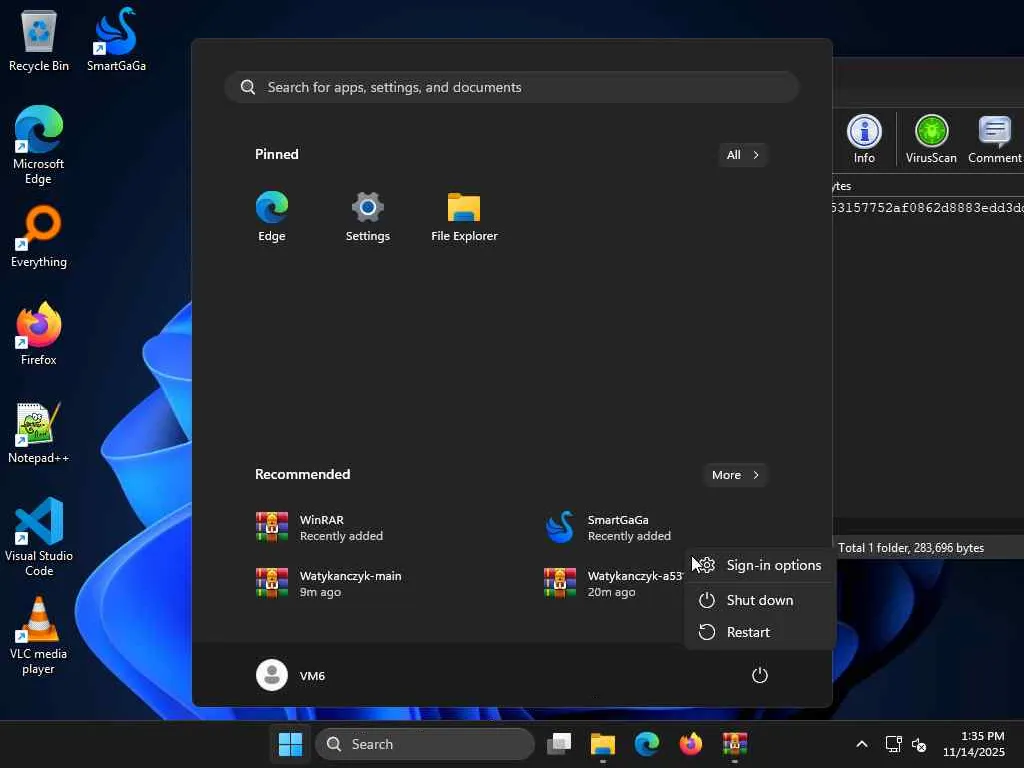Expand All pinned apps list

pos(743,155)
